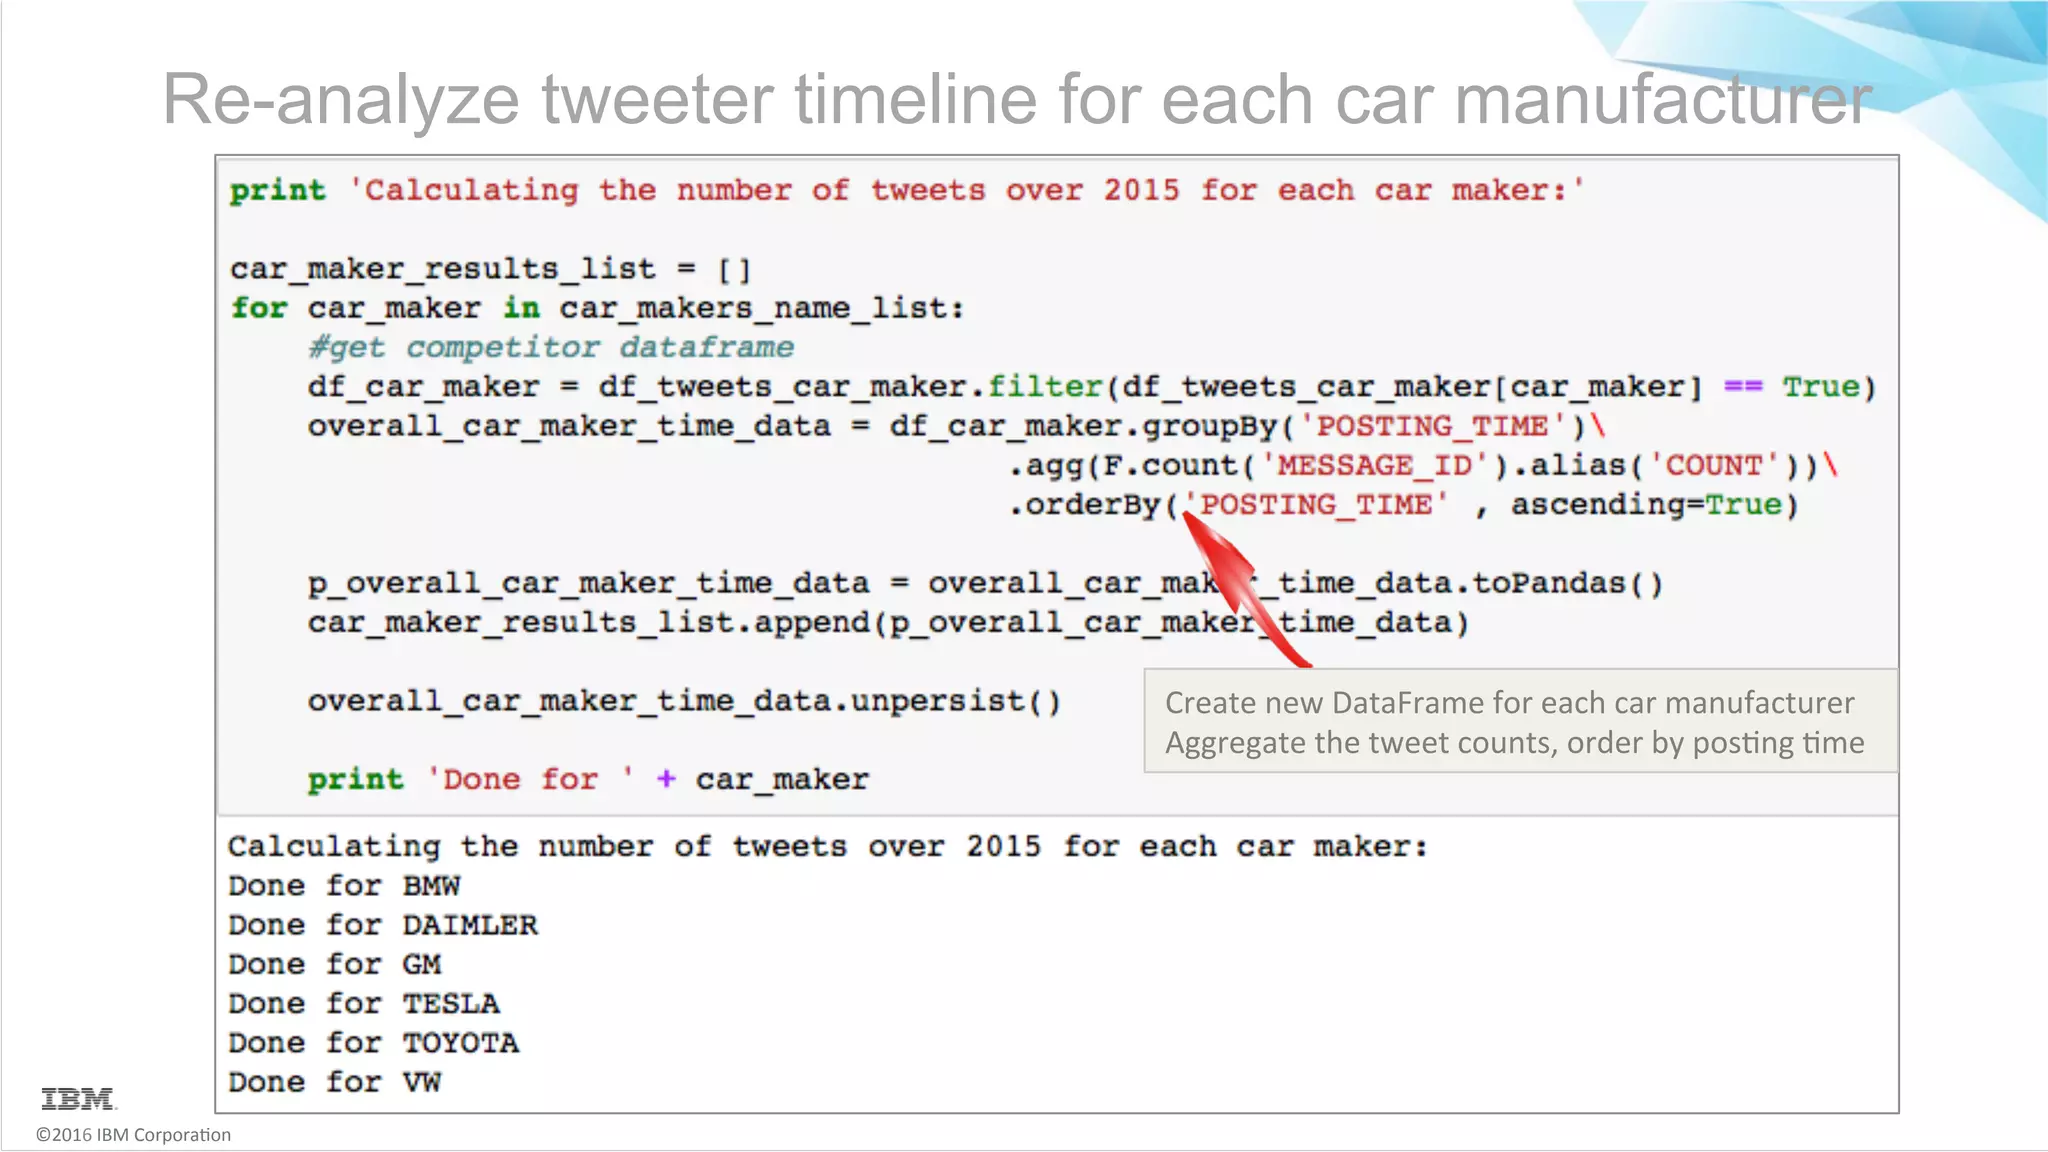Click the 'car_maker_results_list.append' line
The width and height of the screenshot is (2048, 1152).
pyautogui.click(x=889, y=622)
